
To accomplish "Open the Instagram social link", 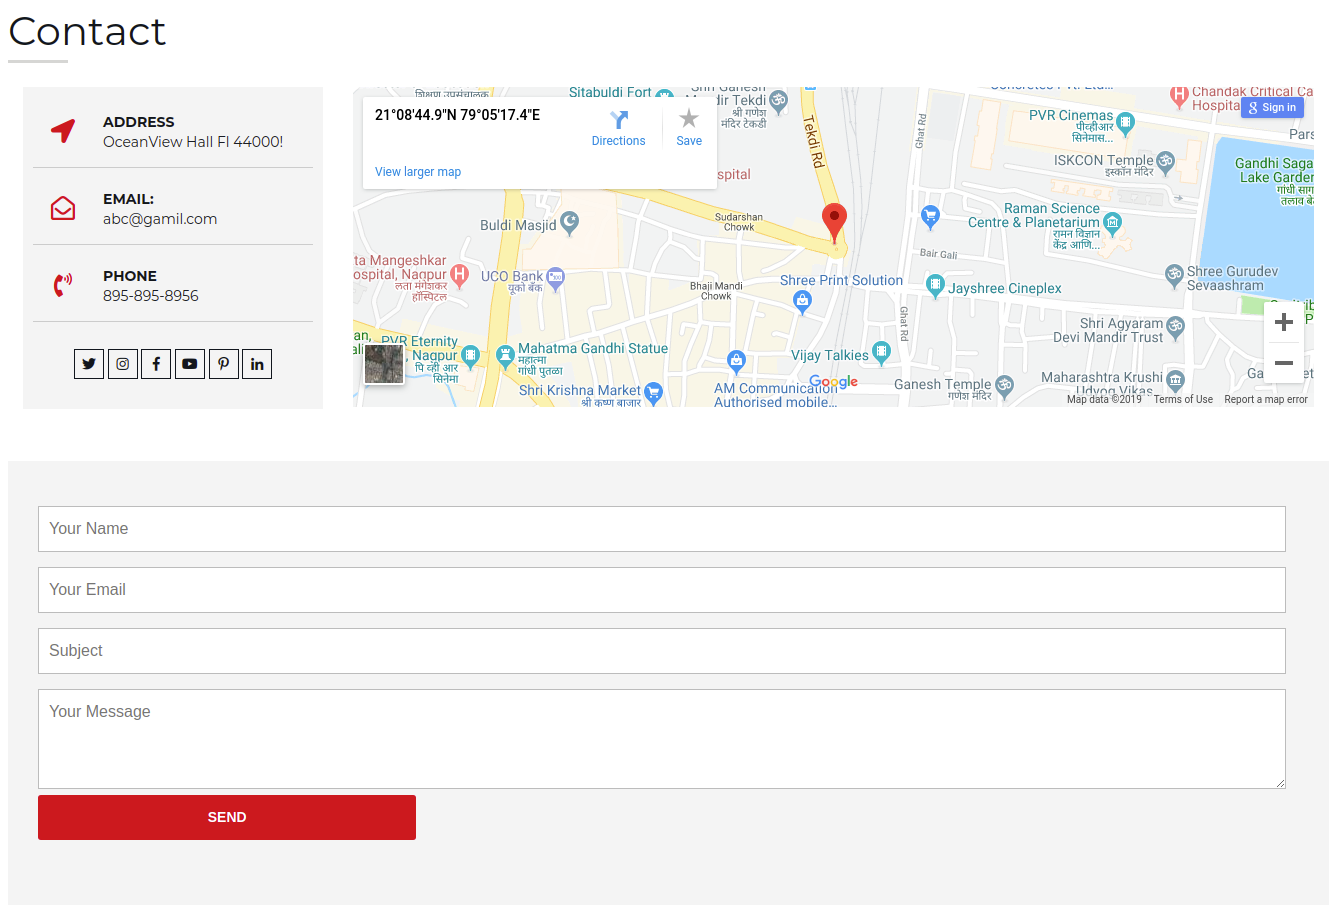I will pyautogui.click(x=122, y=364).
